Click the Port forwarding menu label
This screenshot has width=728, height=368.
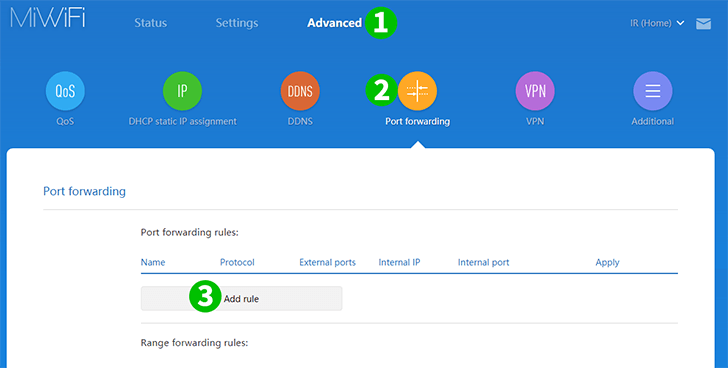(x=417, y=122)
